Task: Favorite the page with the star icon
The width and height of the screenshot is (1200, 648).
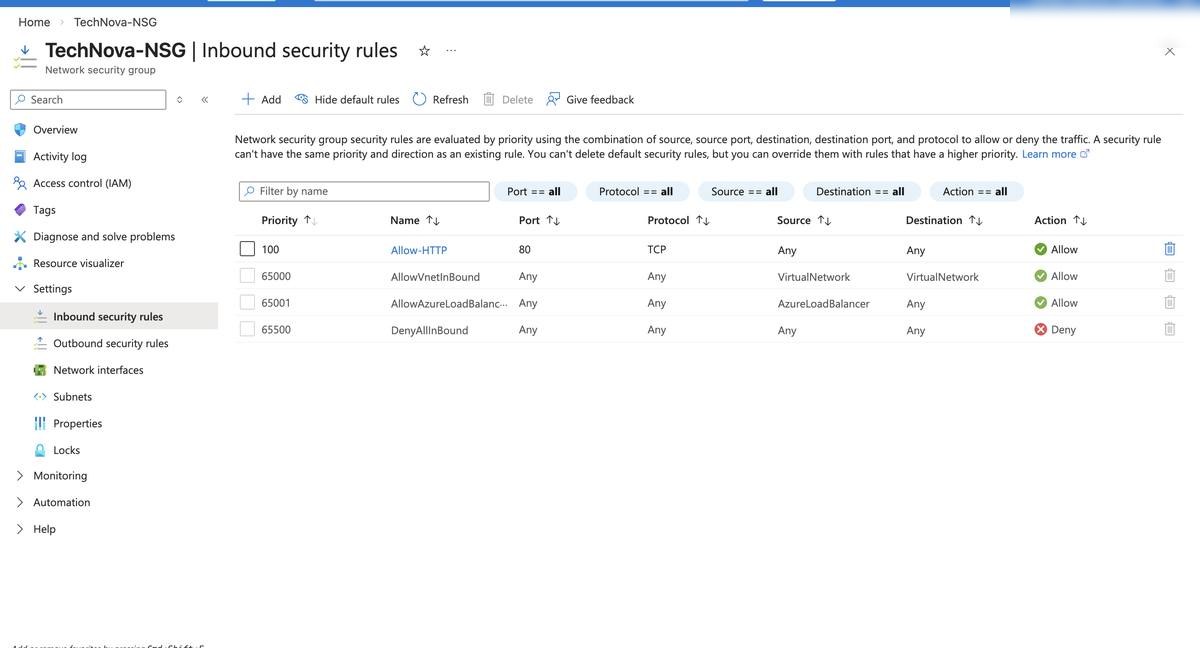Action: 424,51
